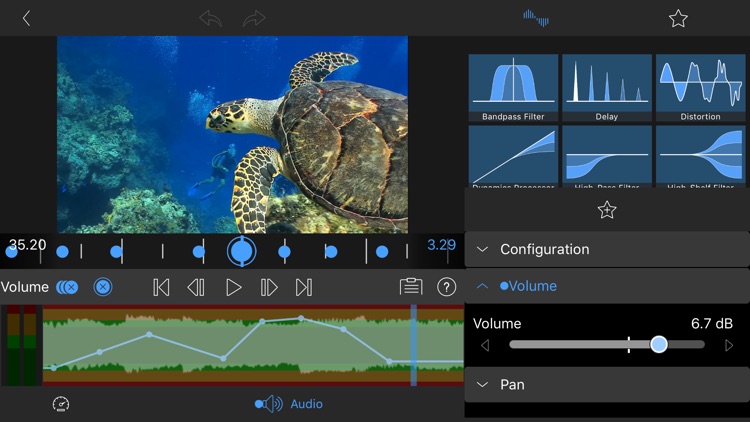This screenshot has width=750, height=422.
Task: Click the Volume slider handle
Action: point(659,344)
